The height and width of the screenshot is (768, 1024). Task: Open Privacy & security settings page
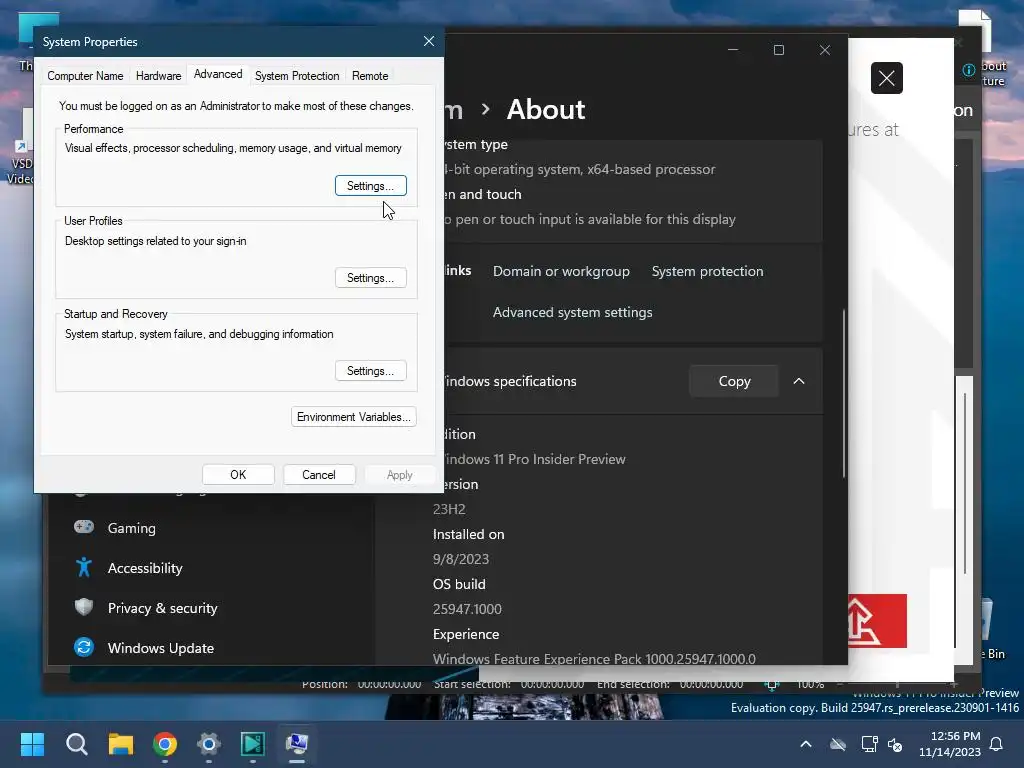(163, 608)
